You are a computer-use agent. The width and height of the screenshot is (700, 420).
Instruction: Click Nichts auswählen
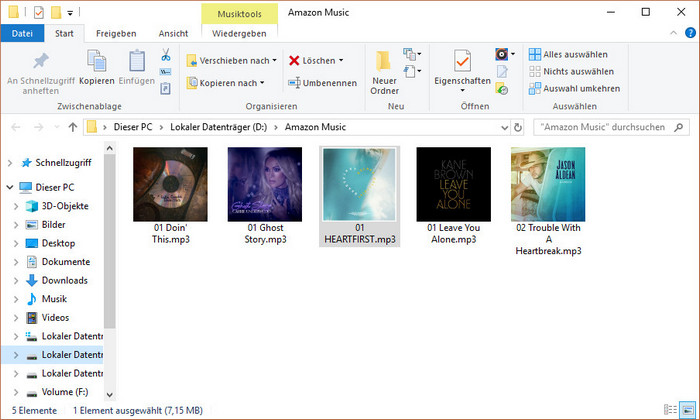tap(571, 71)
